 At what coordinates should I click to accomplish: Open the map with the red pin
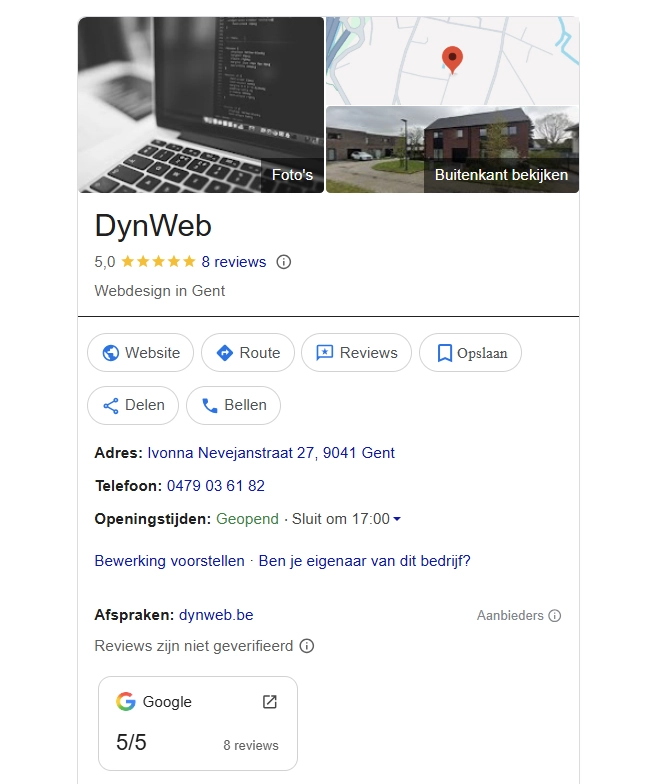452,60
